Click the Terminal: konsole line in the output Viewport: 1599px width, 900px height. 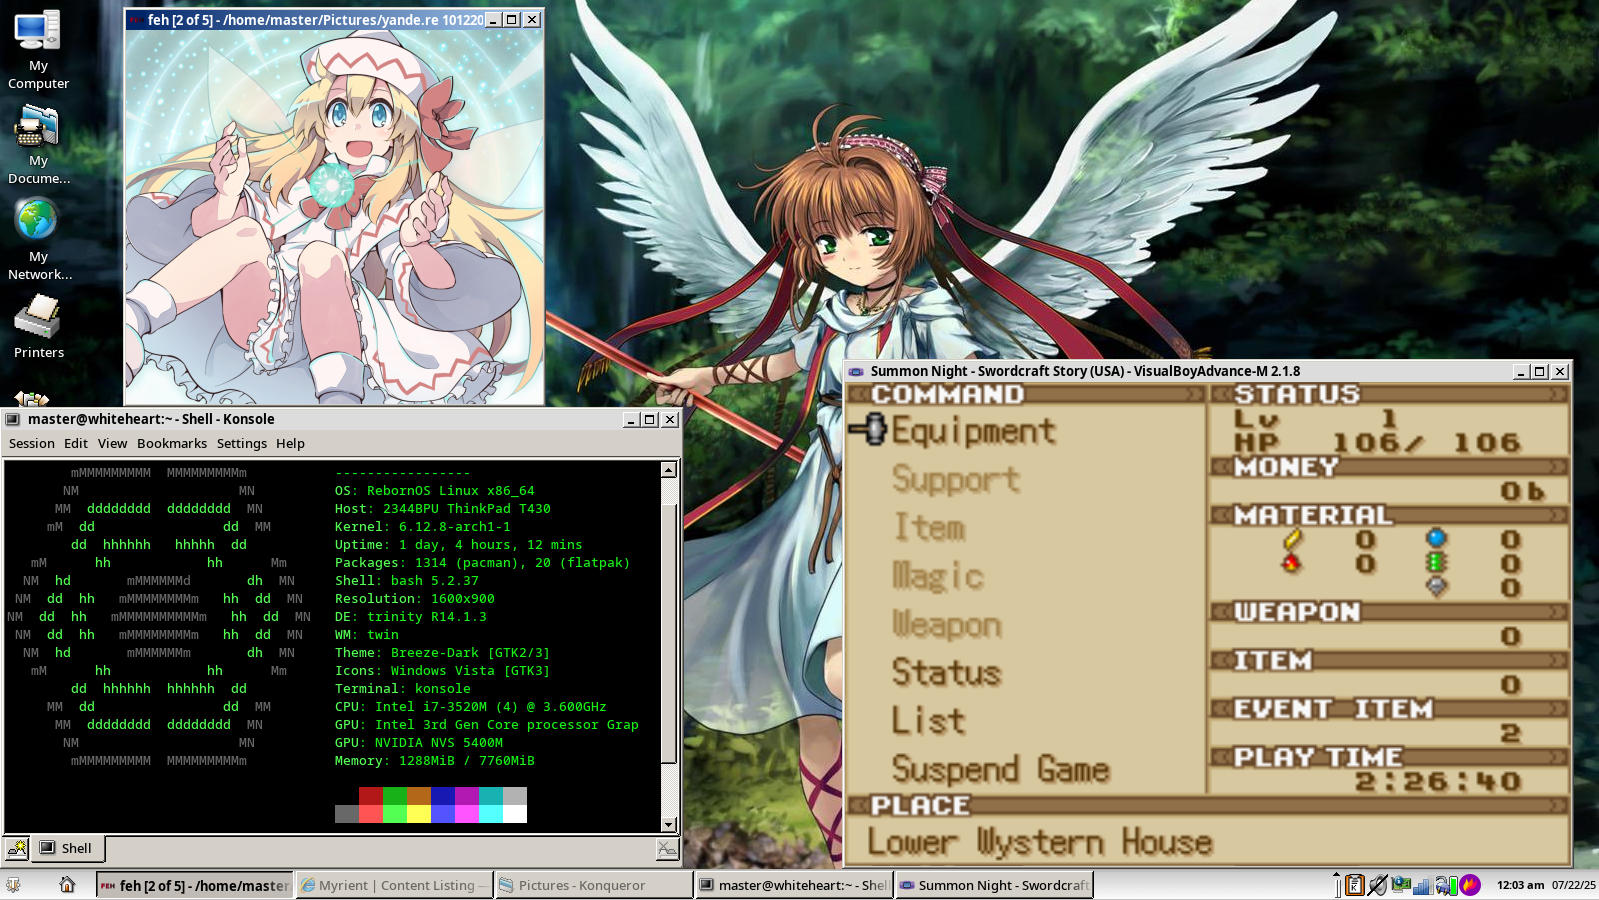coord(403,689)
